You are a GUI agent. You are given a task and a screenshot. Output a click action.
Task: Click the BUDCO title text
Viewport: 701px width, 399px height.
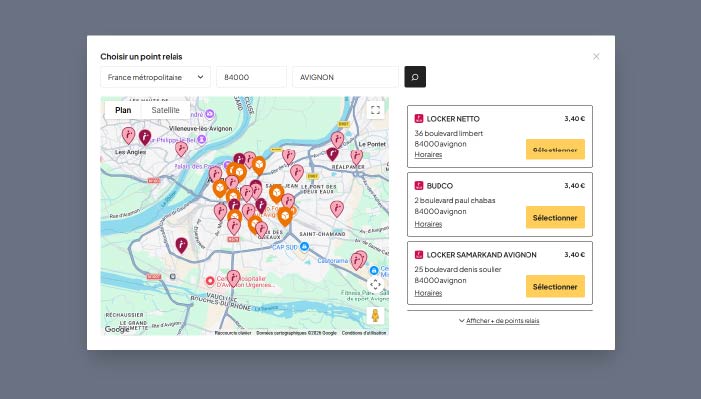439,186
